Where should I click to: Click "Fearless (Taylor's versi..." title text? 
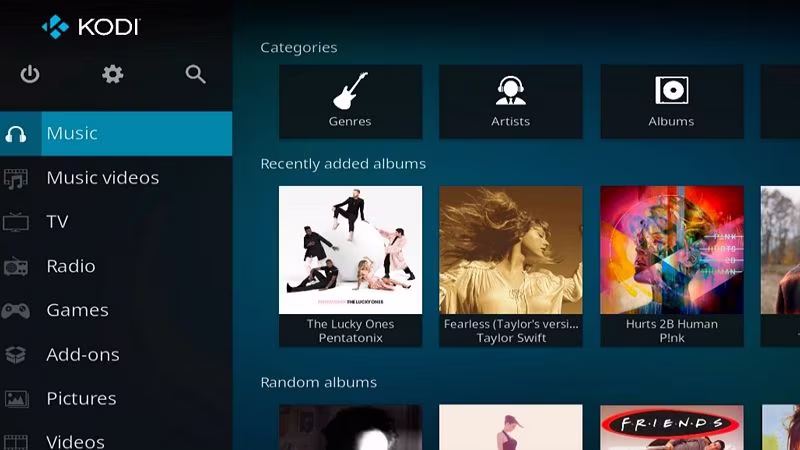(x=511, y=324)
